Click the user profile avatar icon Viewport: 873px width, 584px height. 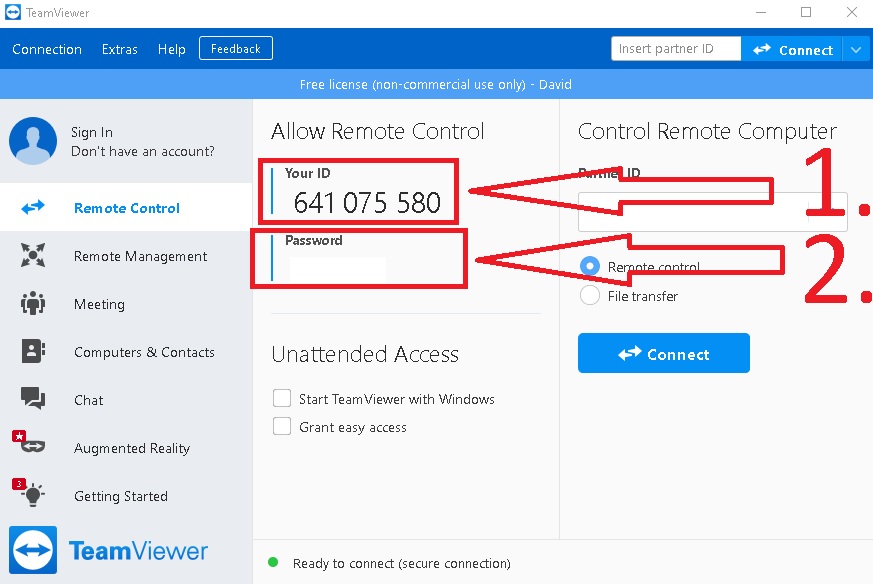point(33,141)
